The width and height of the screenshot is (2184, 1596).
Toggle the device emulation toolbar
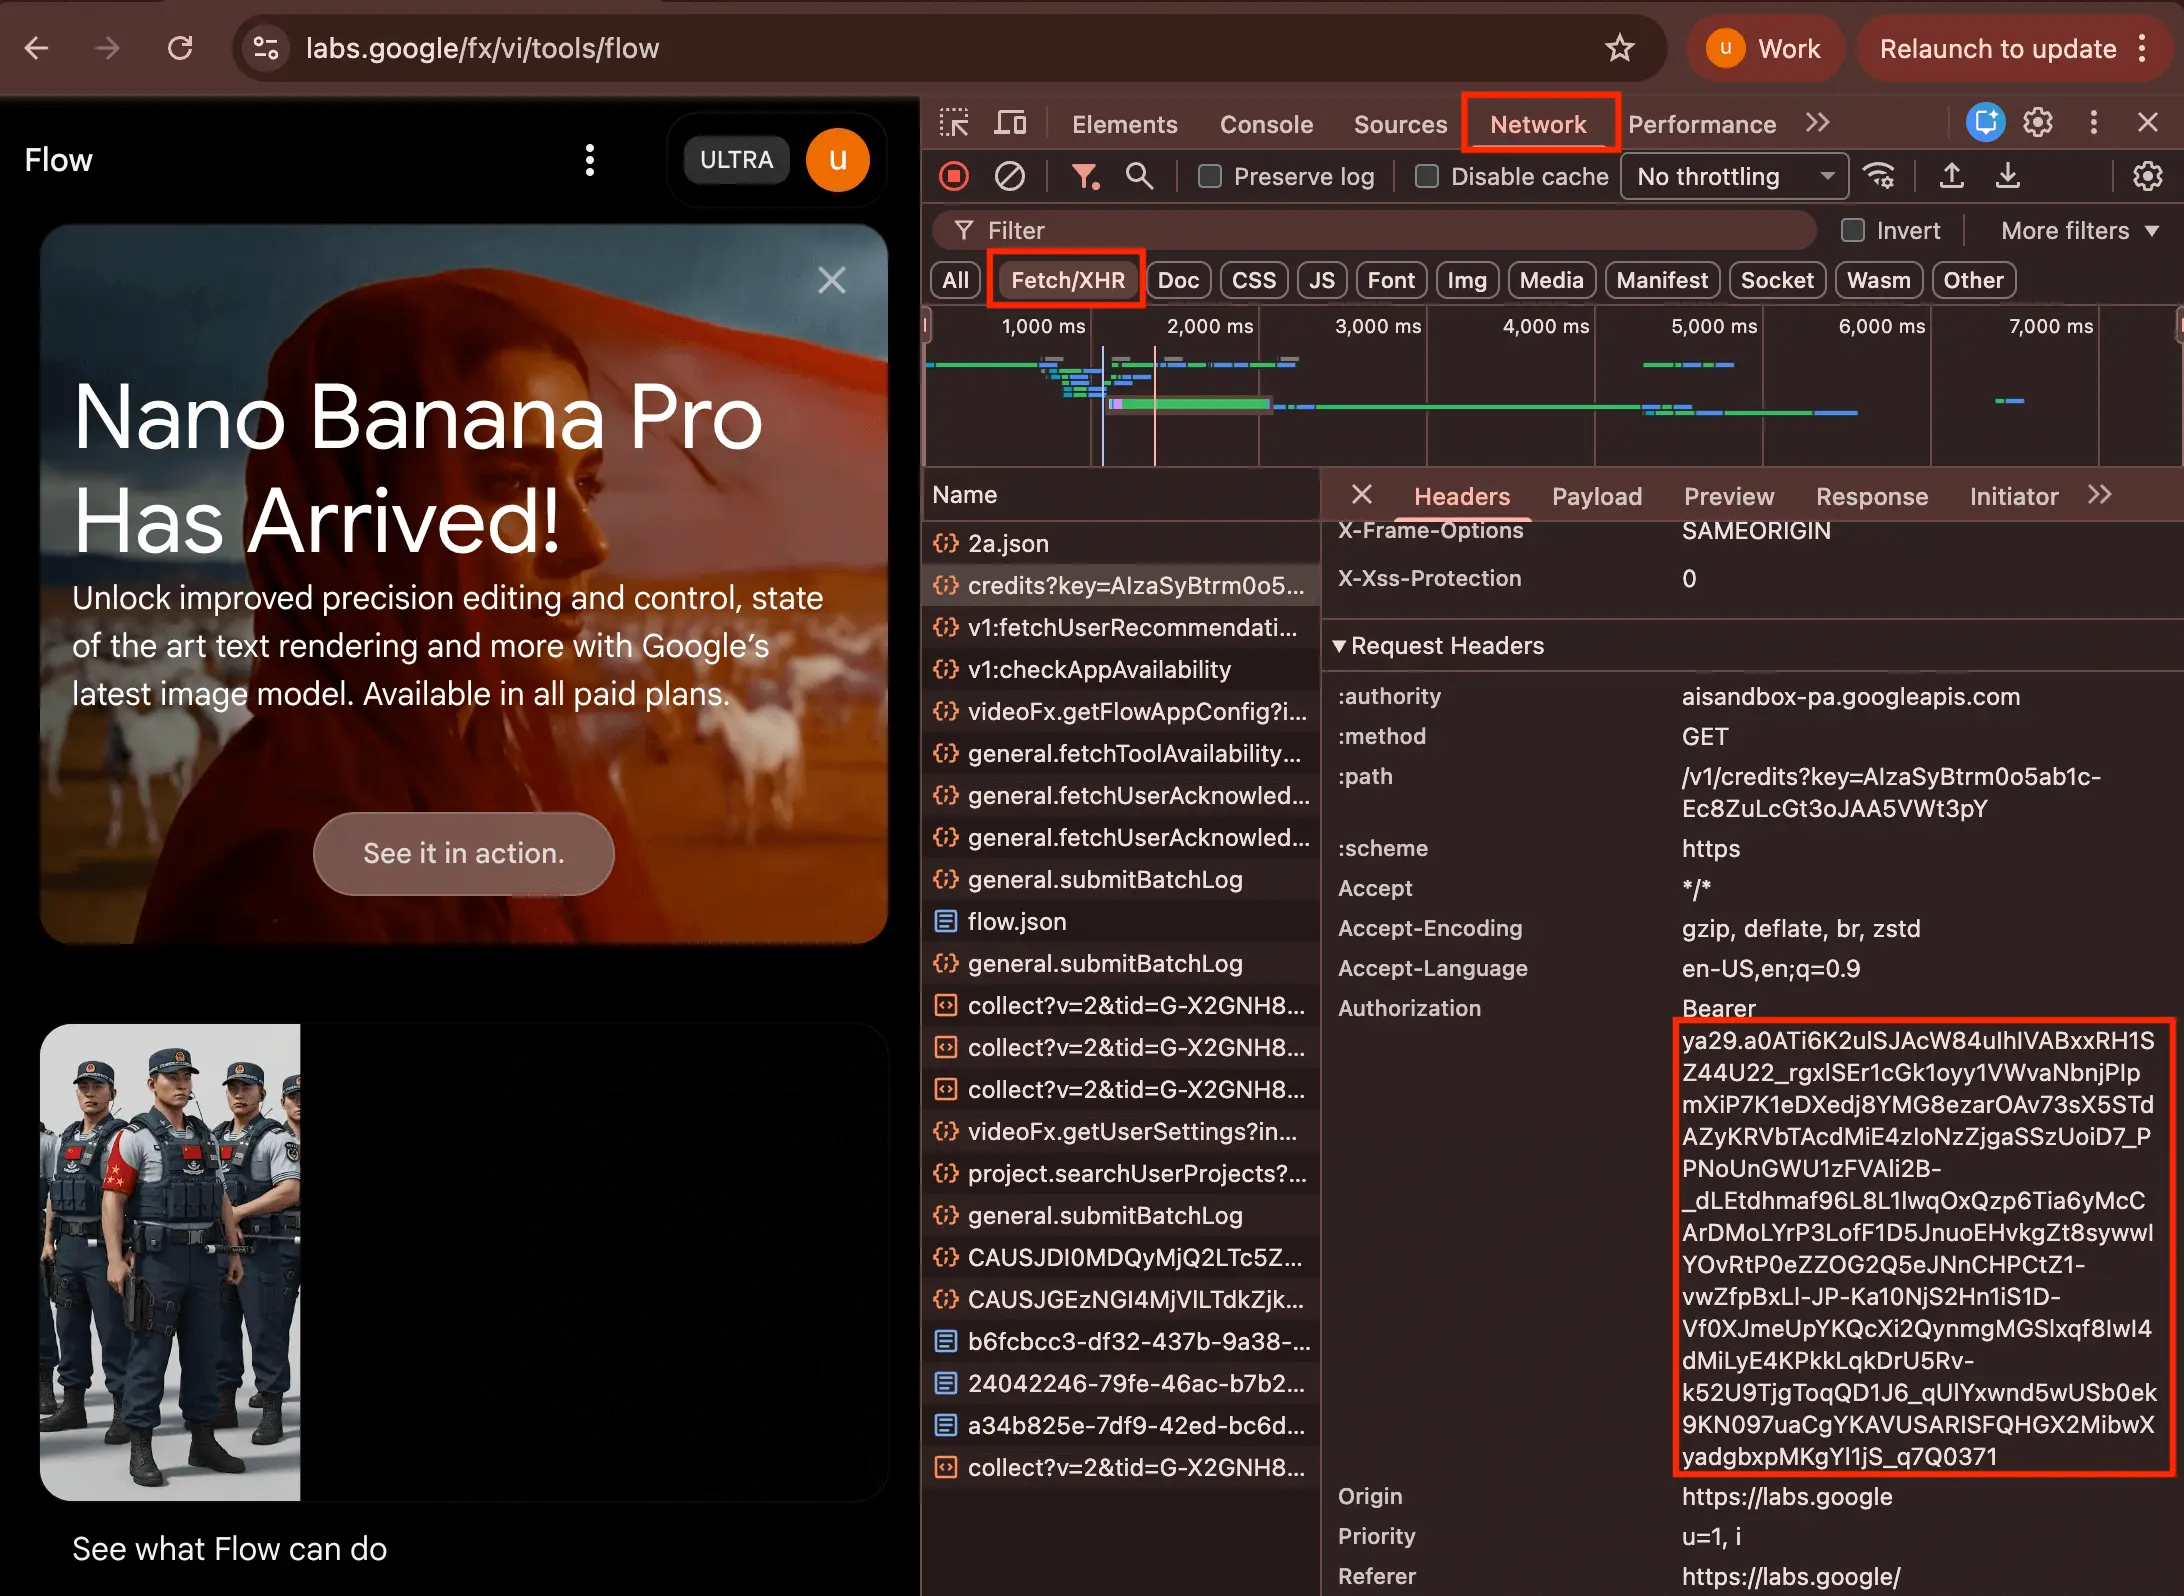click(x=1010, y=122)
